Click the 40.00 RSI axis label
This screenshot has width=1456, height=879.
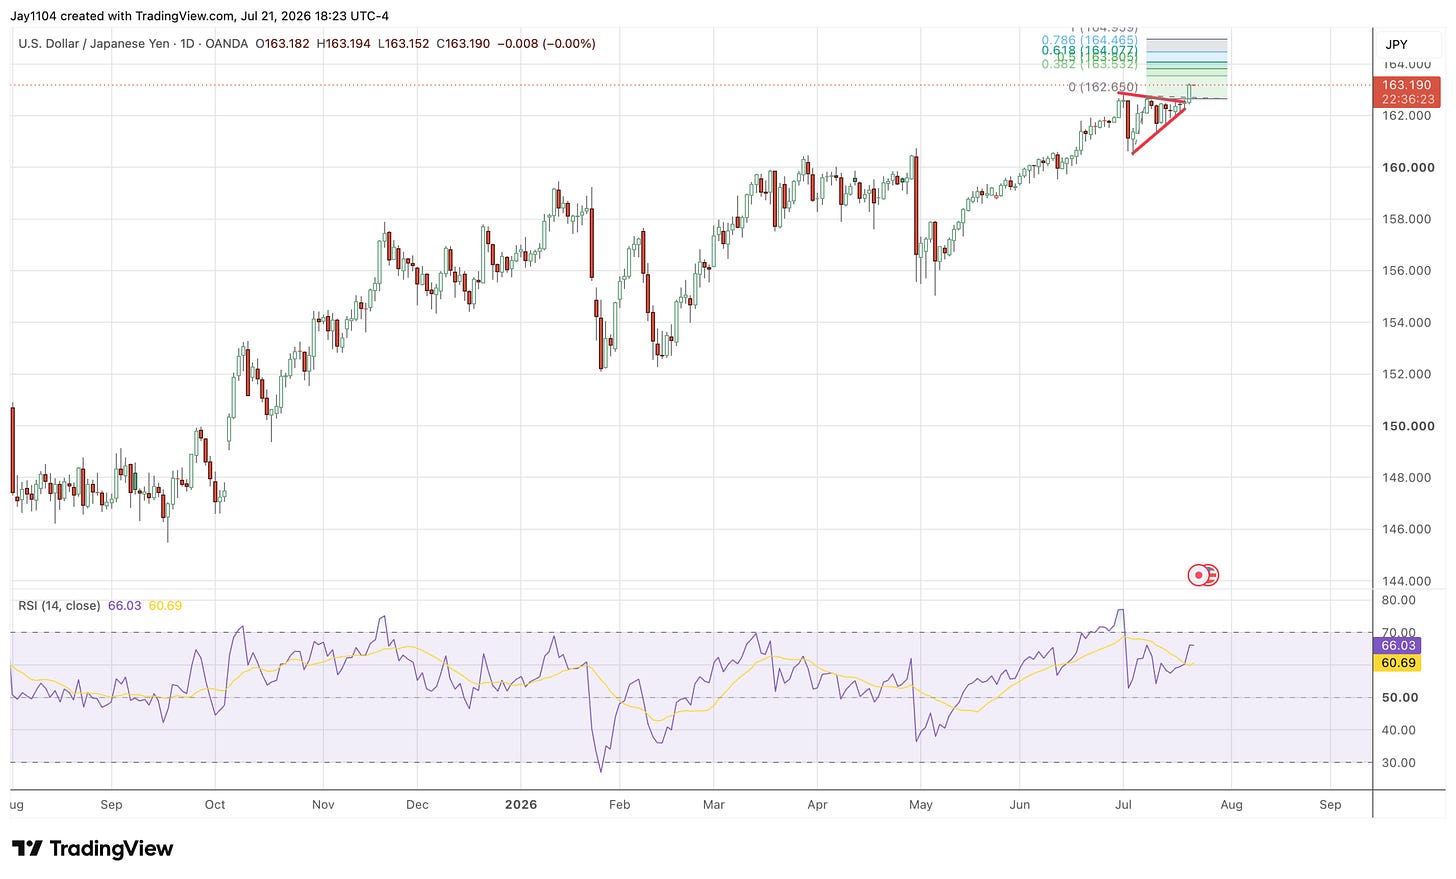tap(1399, 731)
